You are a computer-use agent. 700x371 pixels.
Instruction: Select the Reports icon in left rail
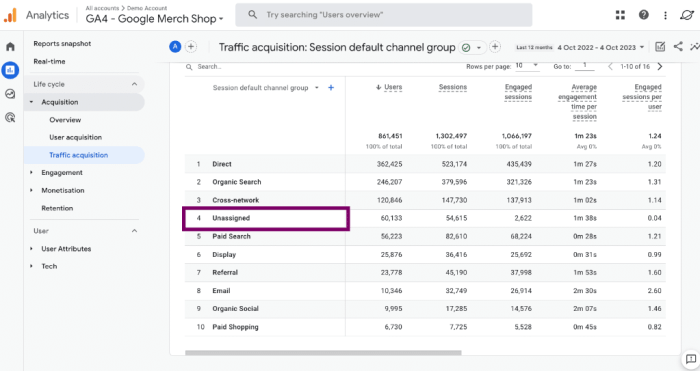tap(10, 70)
